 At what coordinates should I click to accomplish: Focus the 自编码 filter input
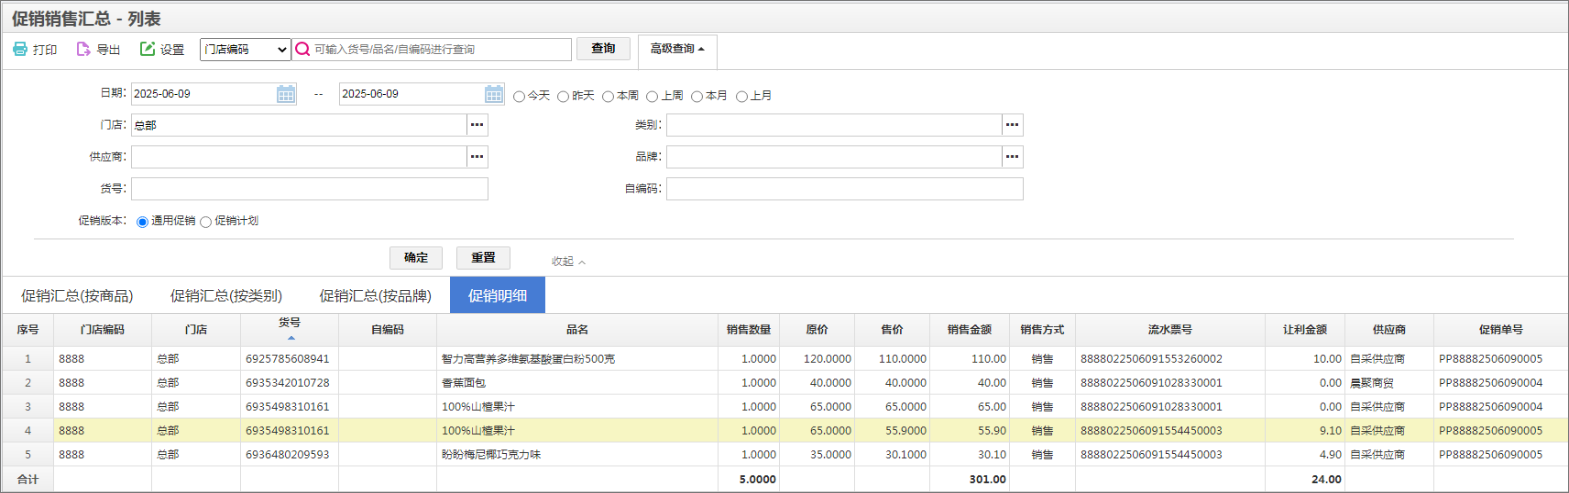click(x=845, y=189)
